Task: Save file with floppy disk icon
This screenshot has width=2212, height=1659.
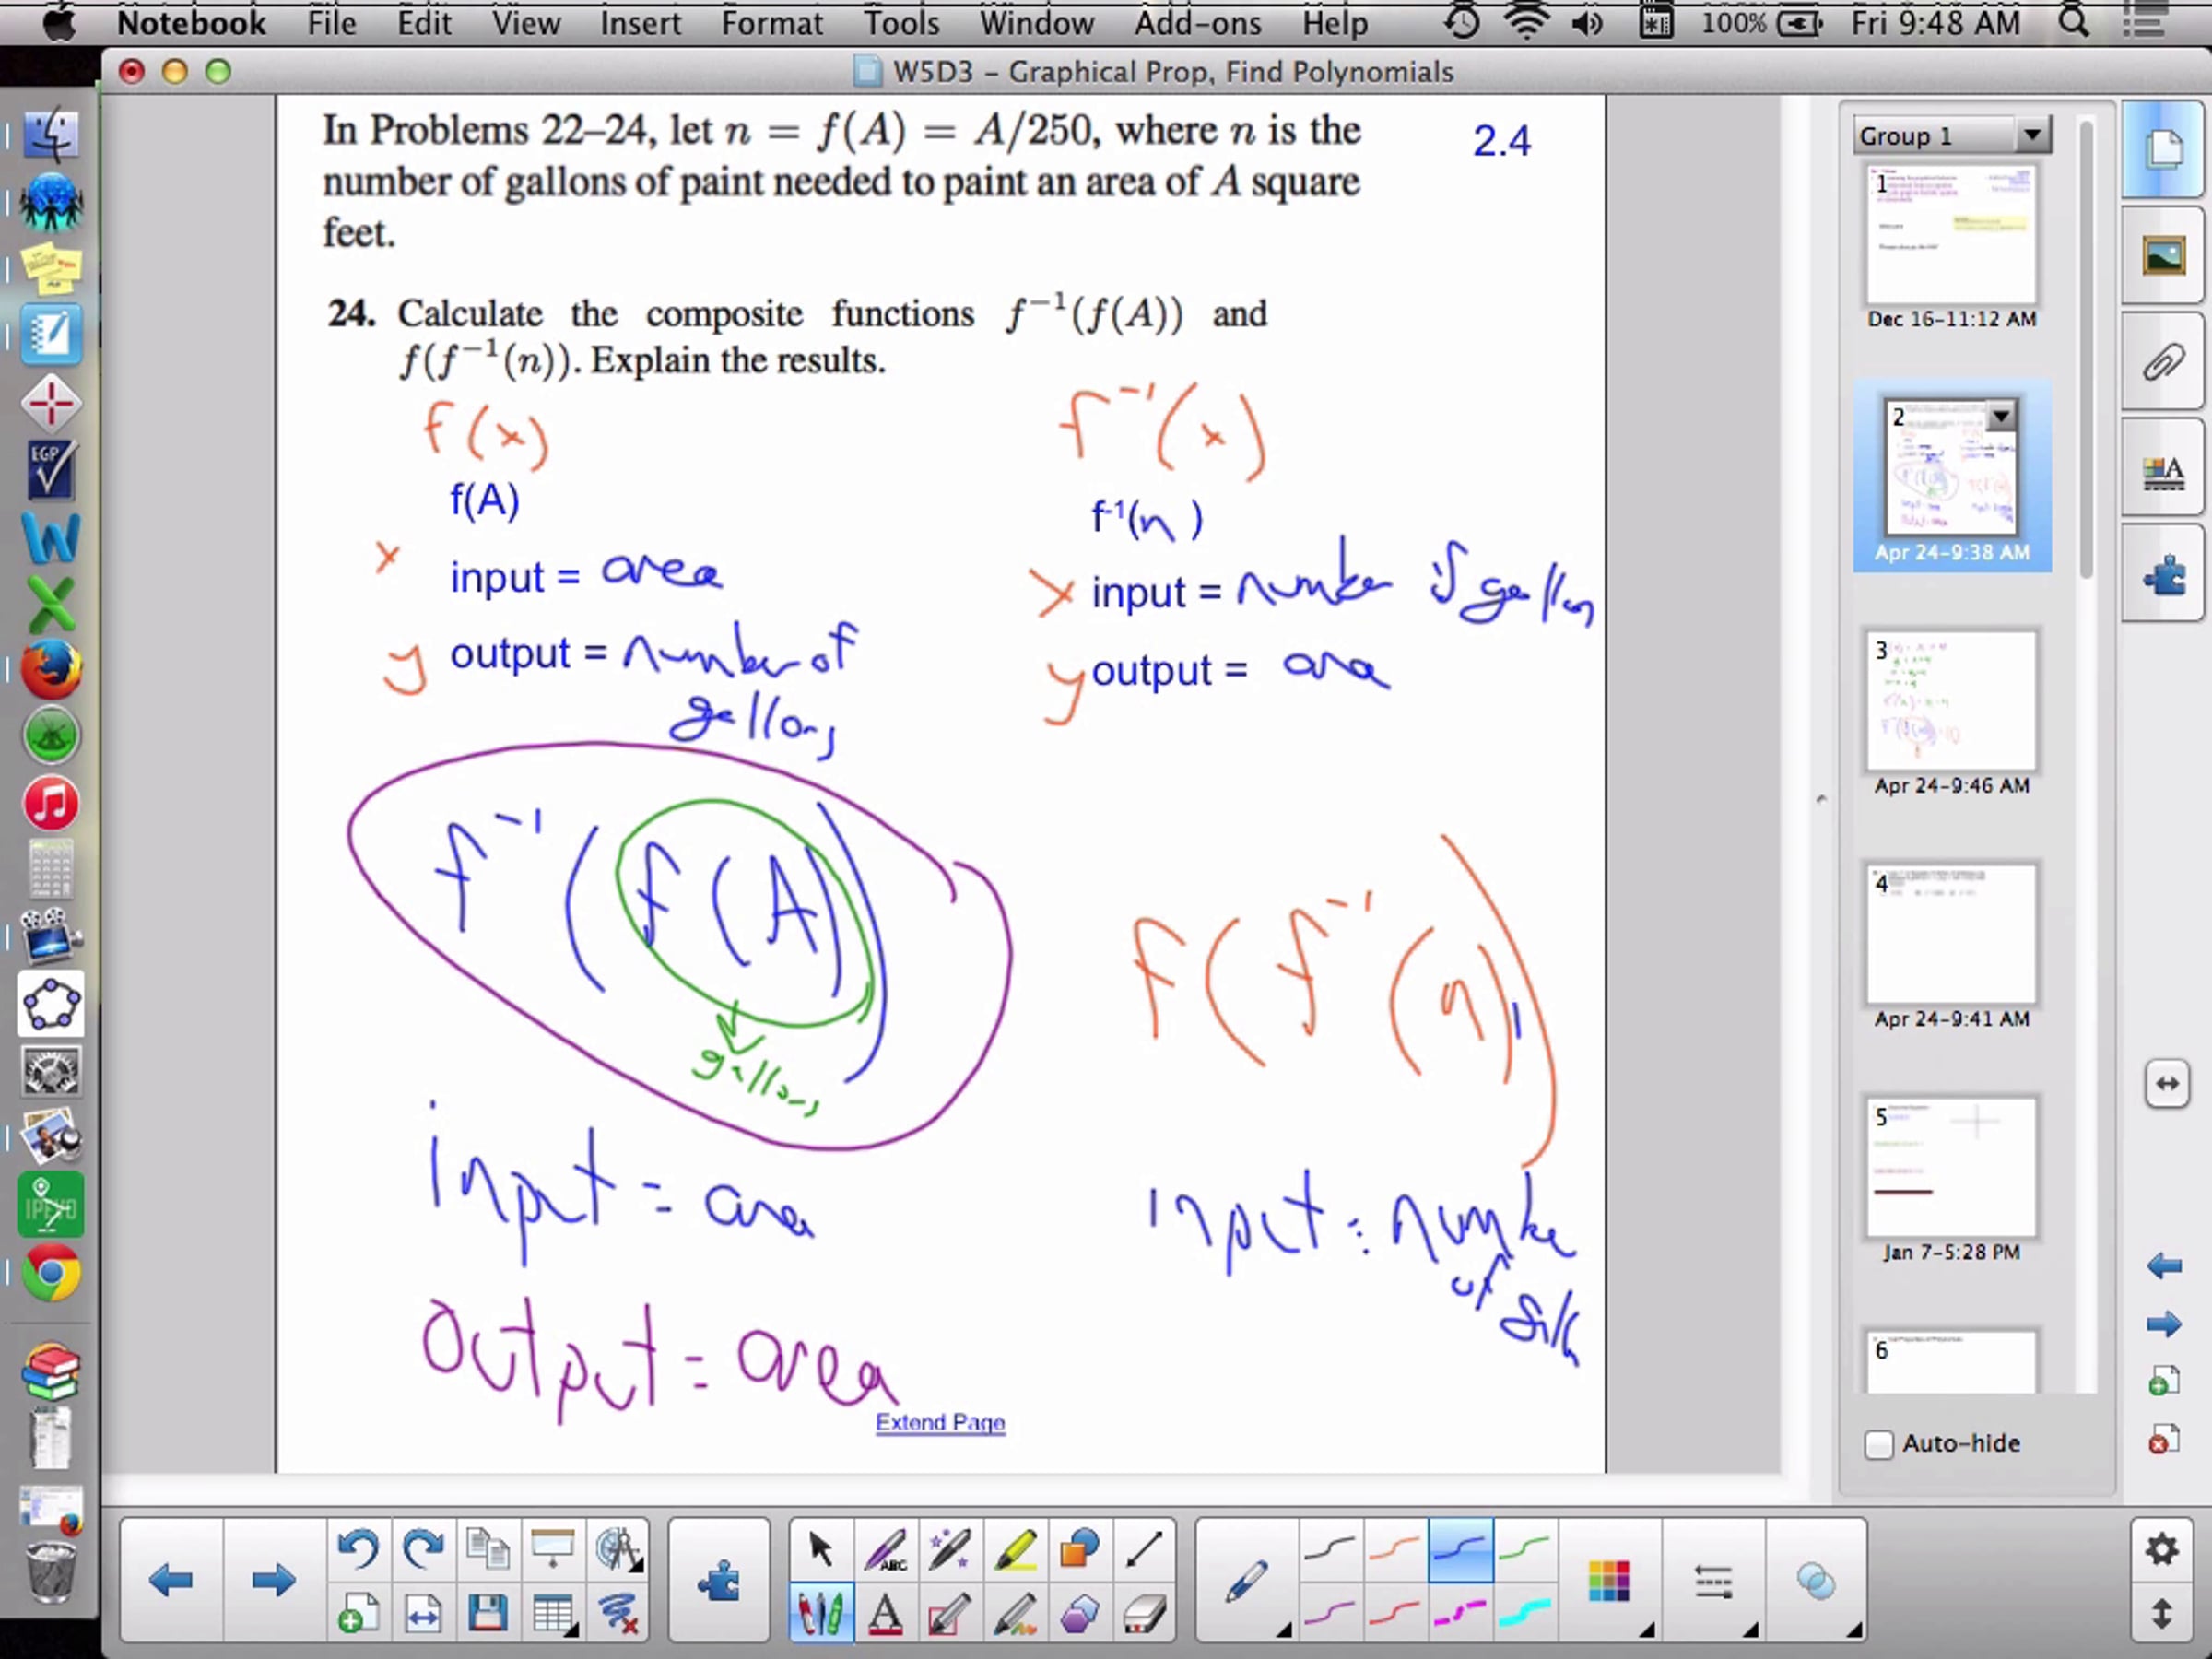Action: tap(487, 1612)
